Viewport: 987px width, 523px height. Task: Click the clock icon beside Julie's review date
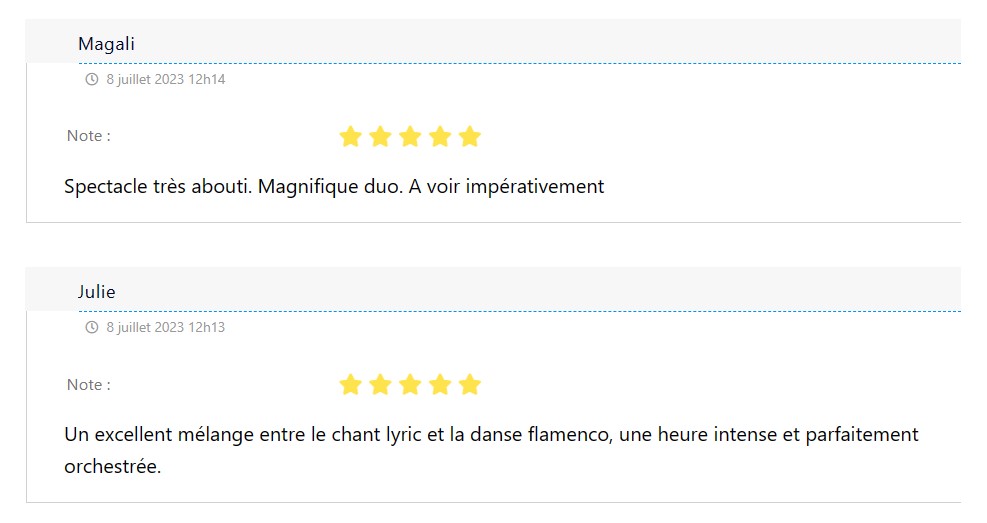pos(92,327)
